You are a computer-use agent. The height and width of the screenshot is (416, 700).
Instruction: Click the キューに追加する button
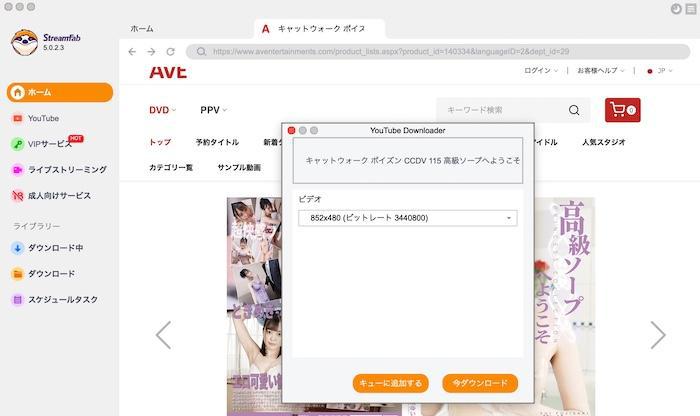pos(391,383)
